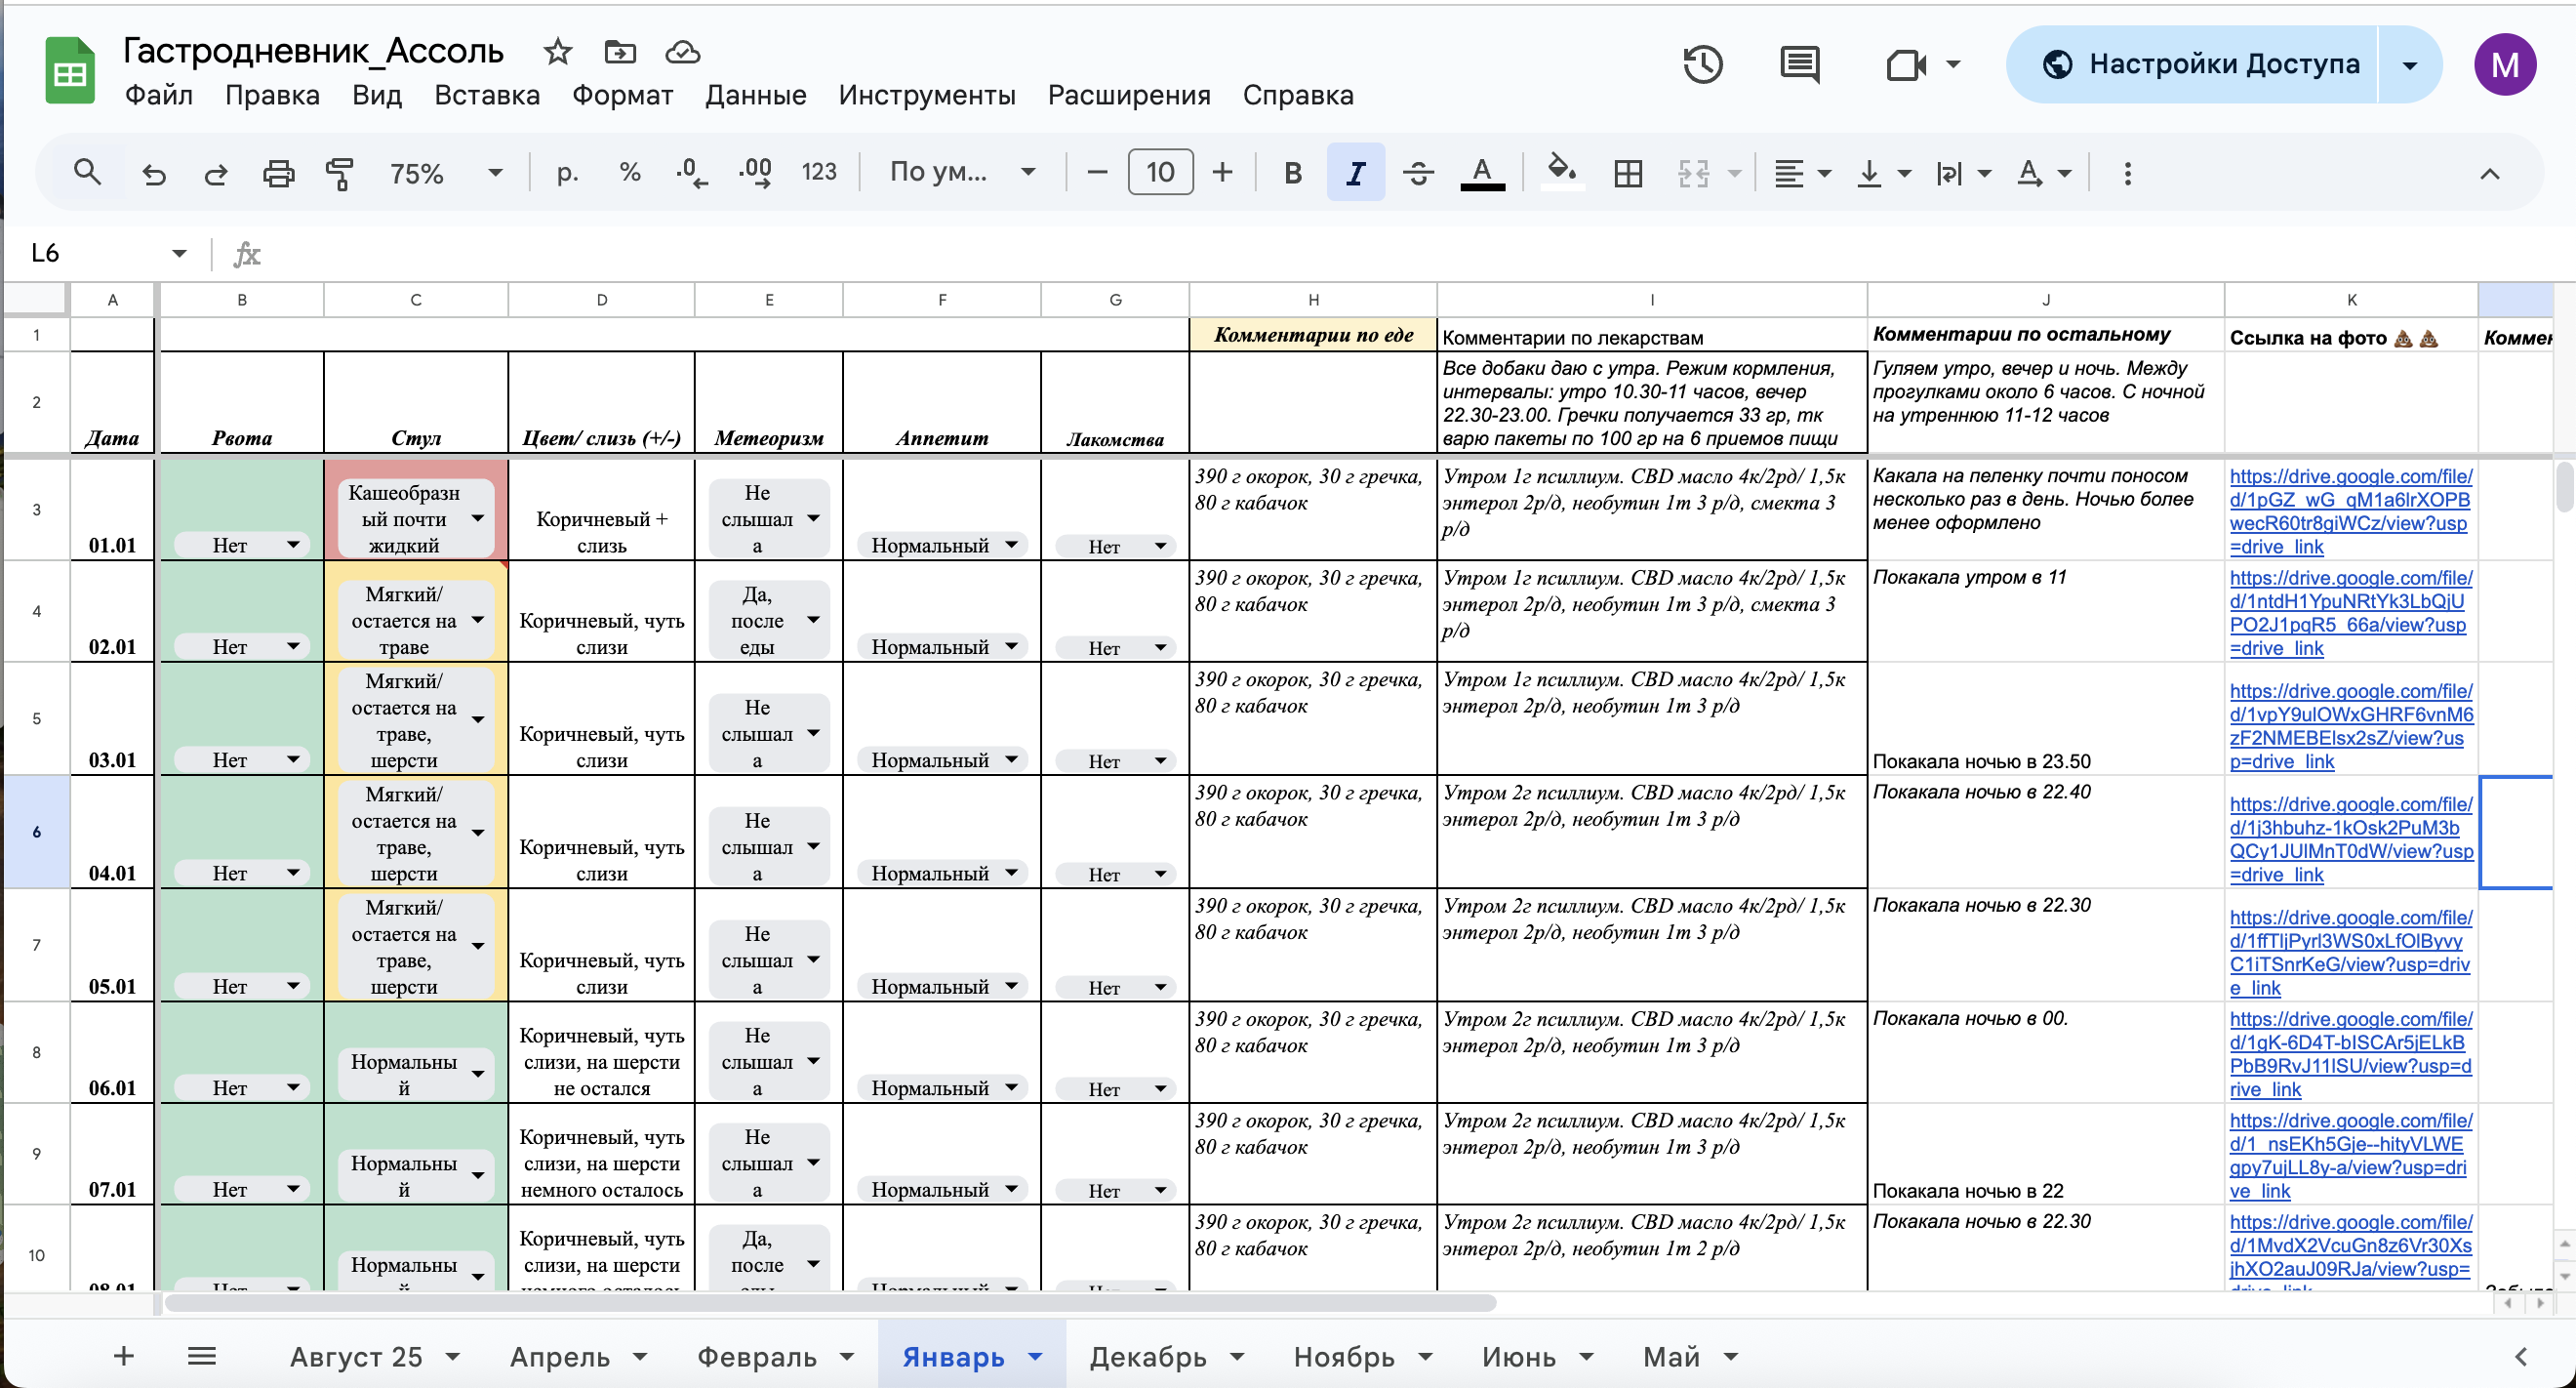Star the Гастродневник_Ассоль document

[557, 52]
